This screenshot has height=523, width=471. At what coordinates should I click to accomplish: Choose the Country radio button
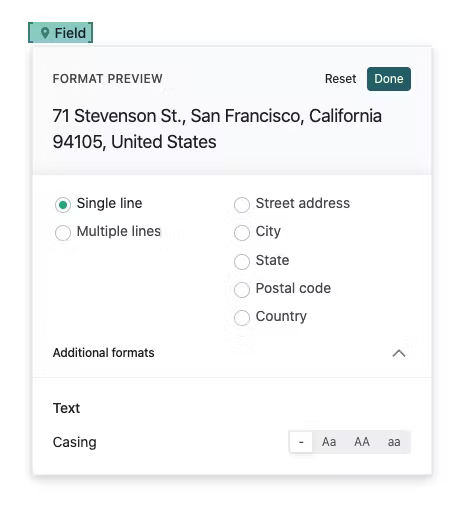click(x=242, y=318)
